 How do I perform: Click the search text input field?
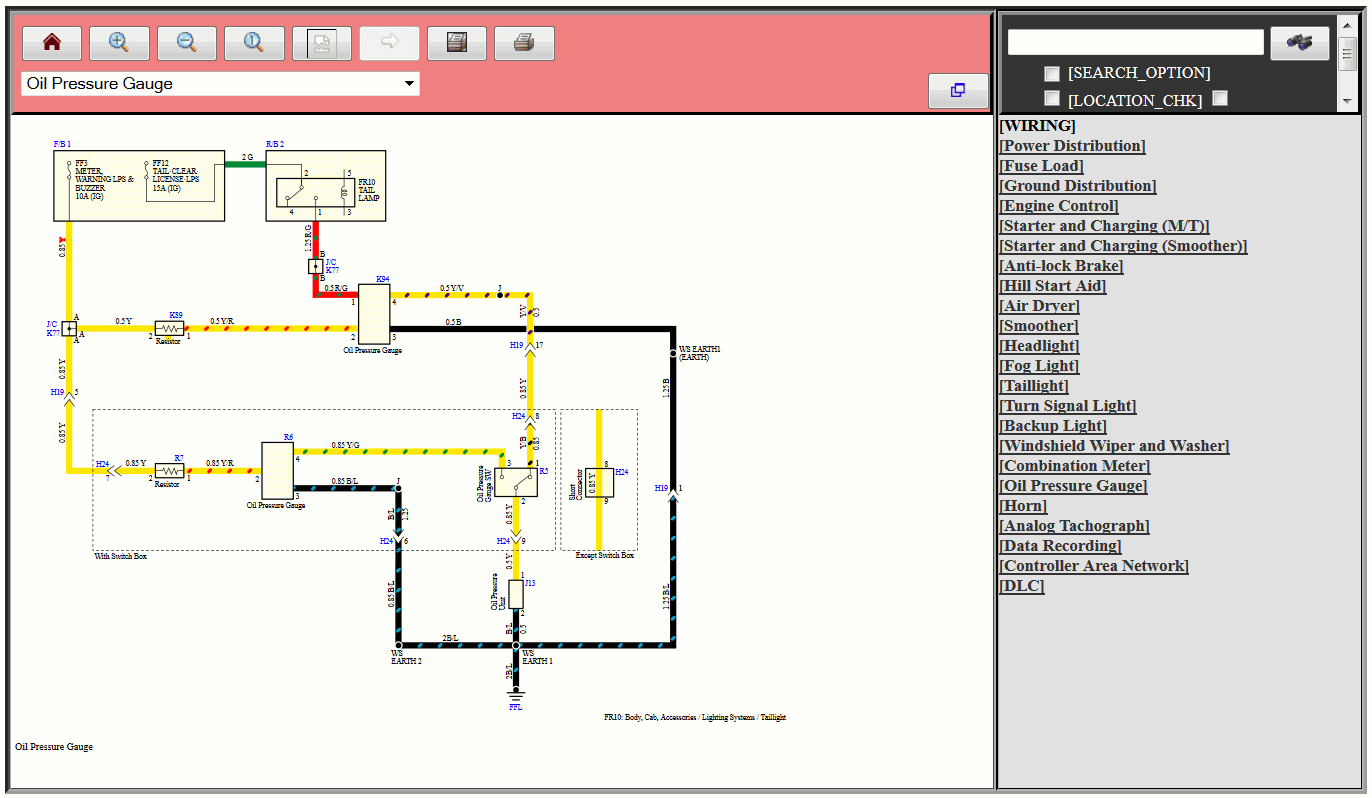click(1135, 42)
